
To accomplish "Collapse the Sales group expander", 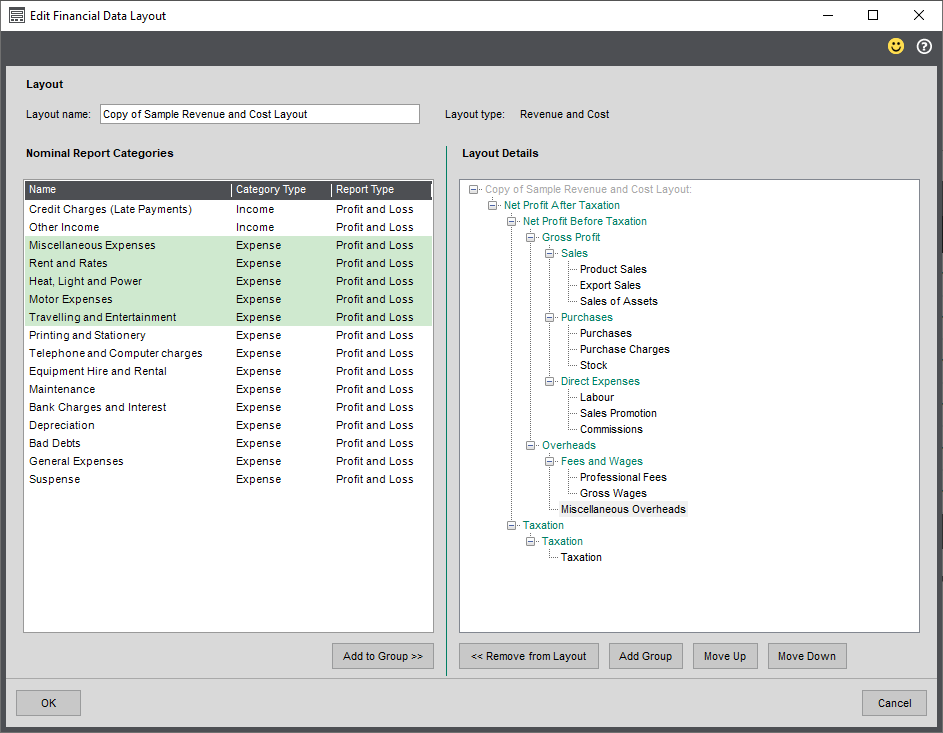I will point(550,254).
